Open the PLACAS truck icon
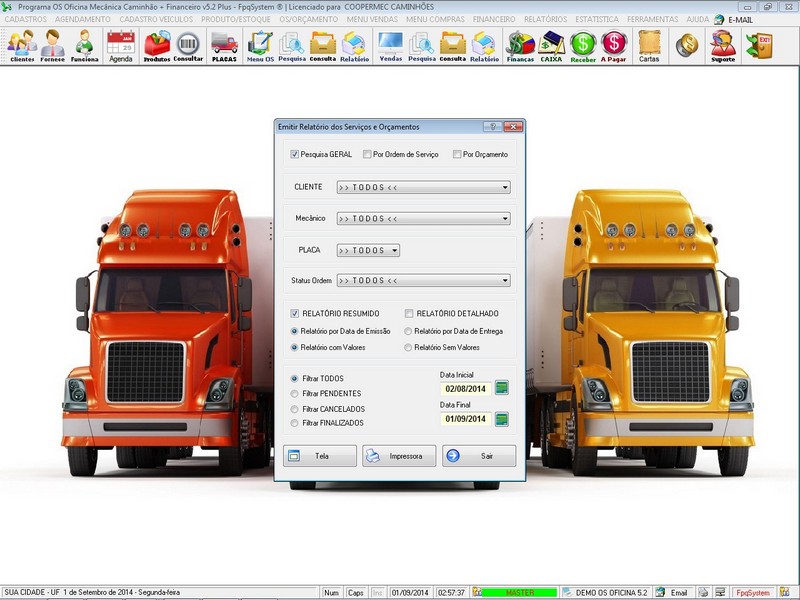Viewport: 800px width, 600px height. [x=224, y=46]
